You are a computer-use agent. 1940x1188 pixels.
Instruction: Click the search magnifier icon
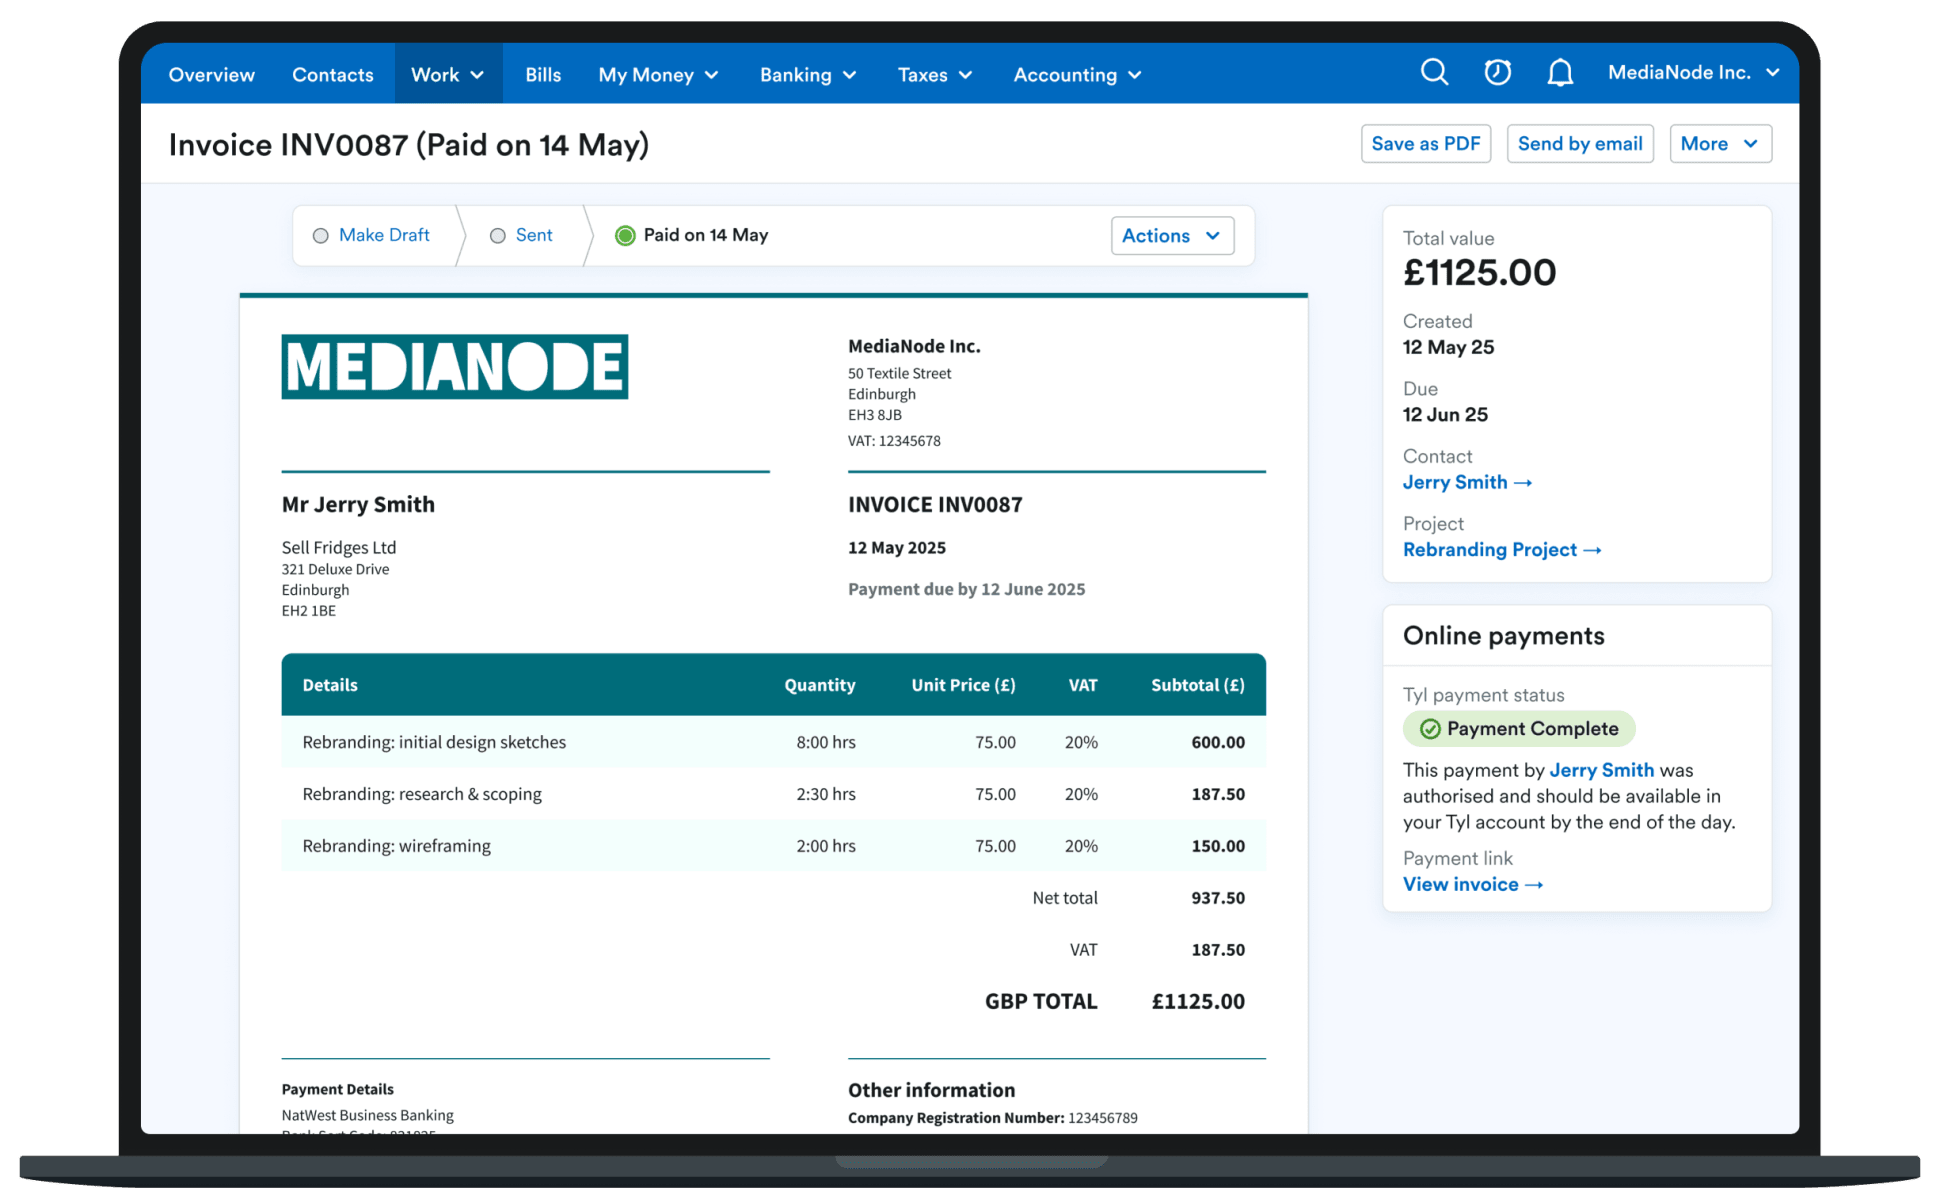click(1434, 72)
